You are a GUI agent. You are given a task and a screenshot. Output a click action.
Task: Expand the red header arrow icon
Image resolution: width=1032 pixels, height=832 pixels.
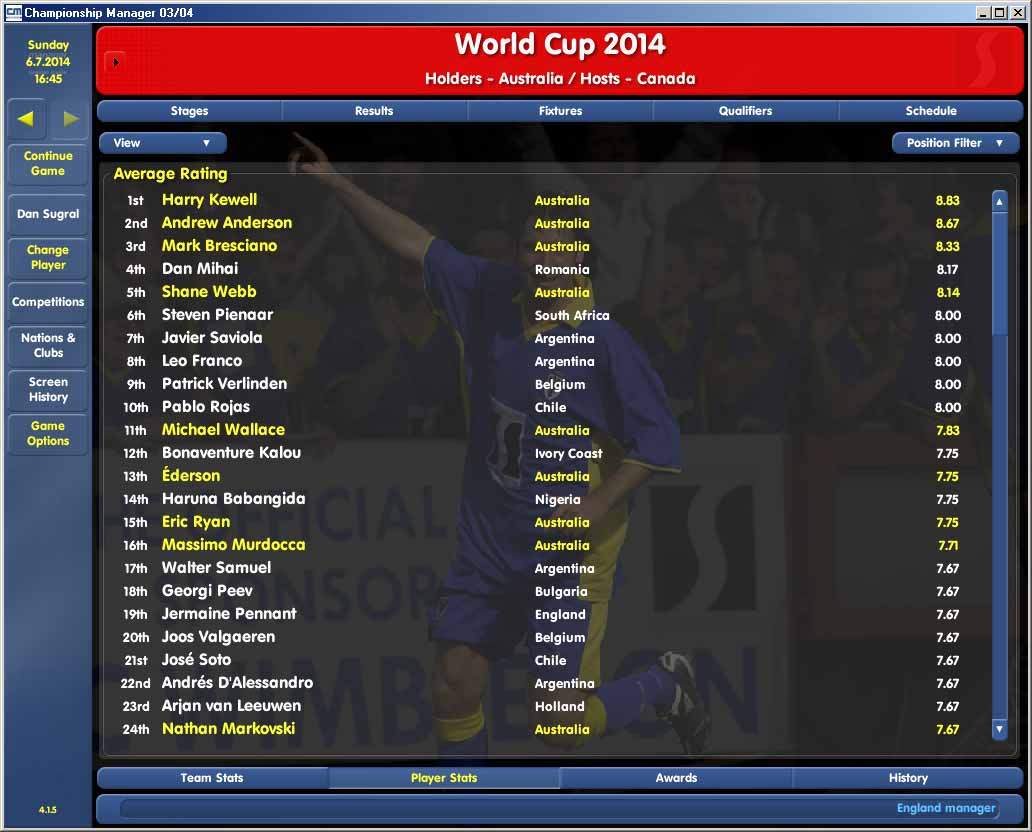point(116,63)
